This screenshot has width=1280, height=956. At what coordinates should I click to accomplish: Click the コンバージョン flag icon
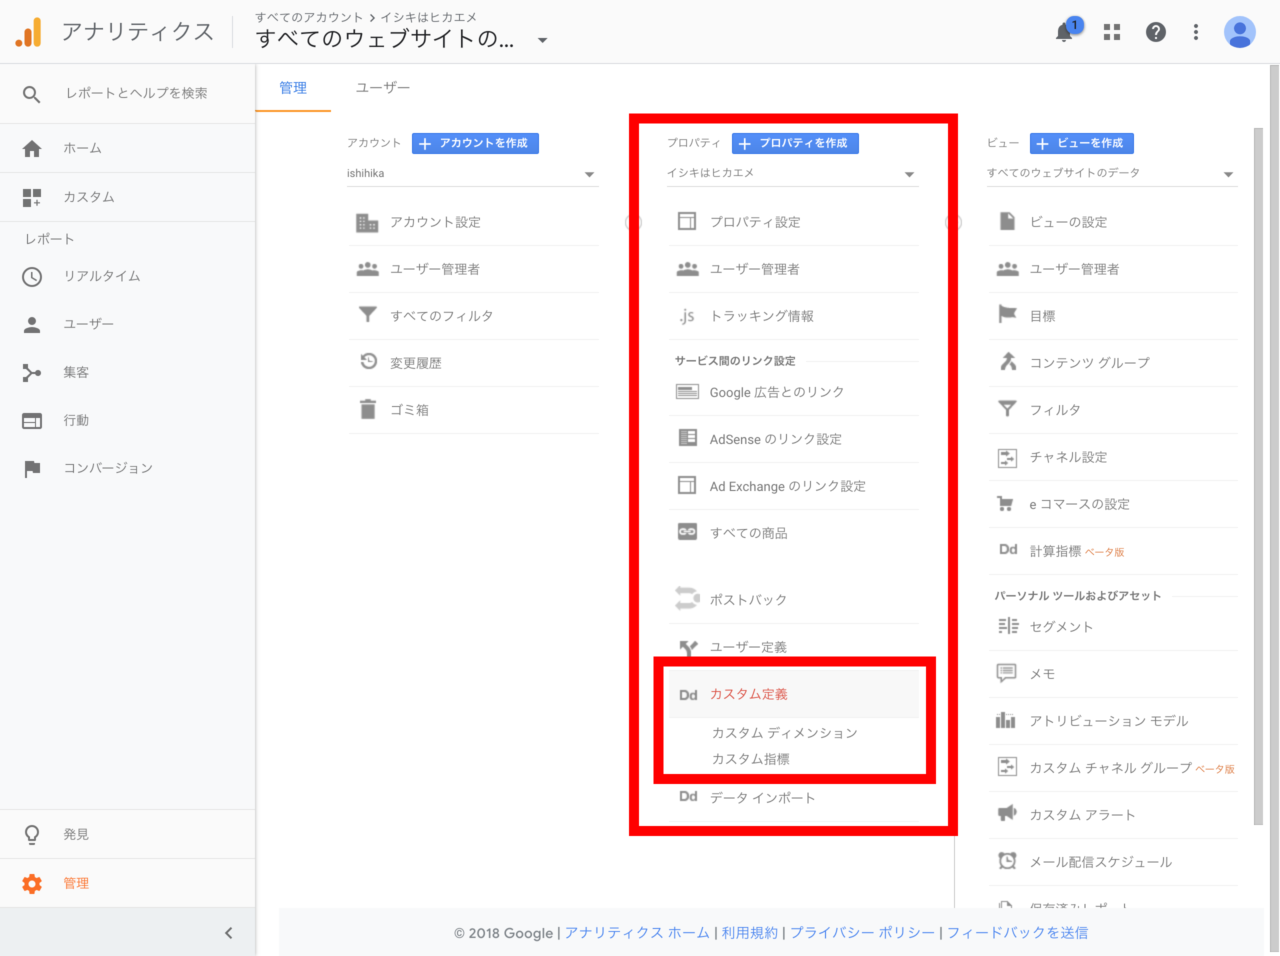tap(32, 469)
